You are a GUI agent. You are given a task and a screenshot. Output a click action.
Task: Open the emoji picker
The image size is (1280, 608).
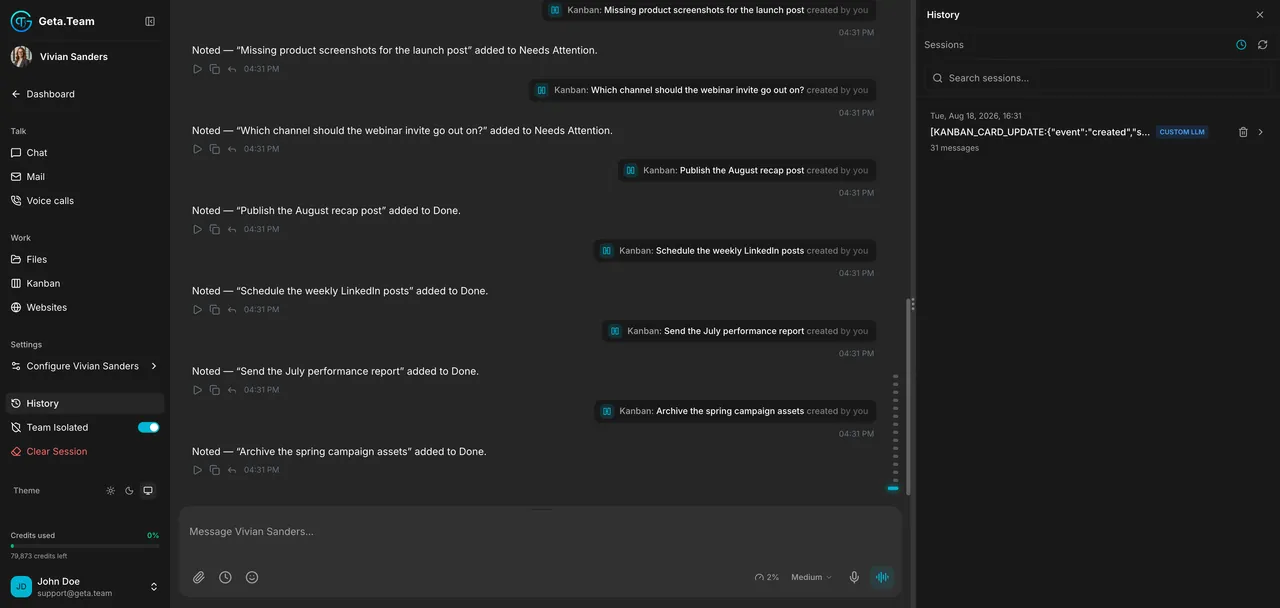pyautogui.click(x=252, y=577)
